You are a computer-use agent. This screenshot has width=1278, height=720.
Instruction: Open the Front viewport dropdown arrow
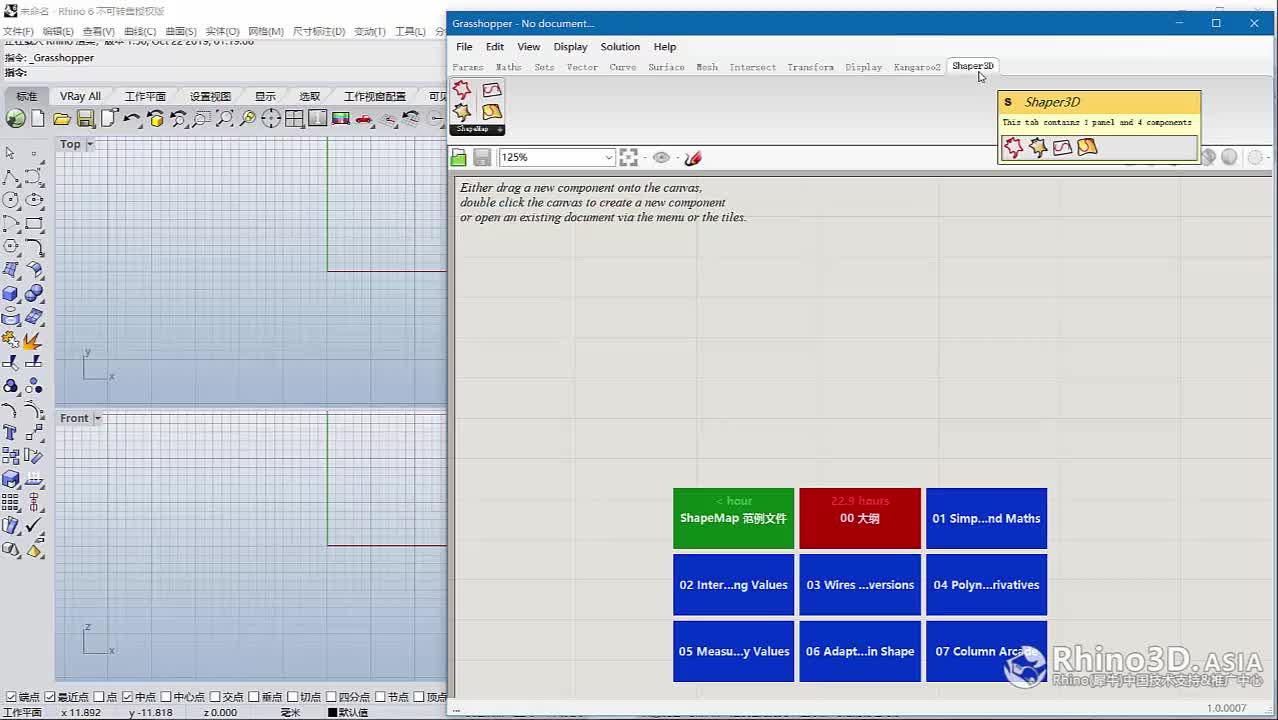97,419
